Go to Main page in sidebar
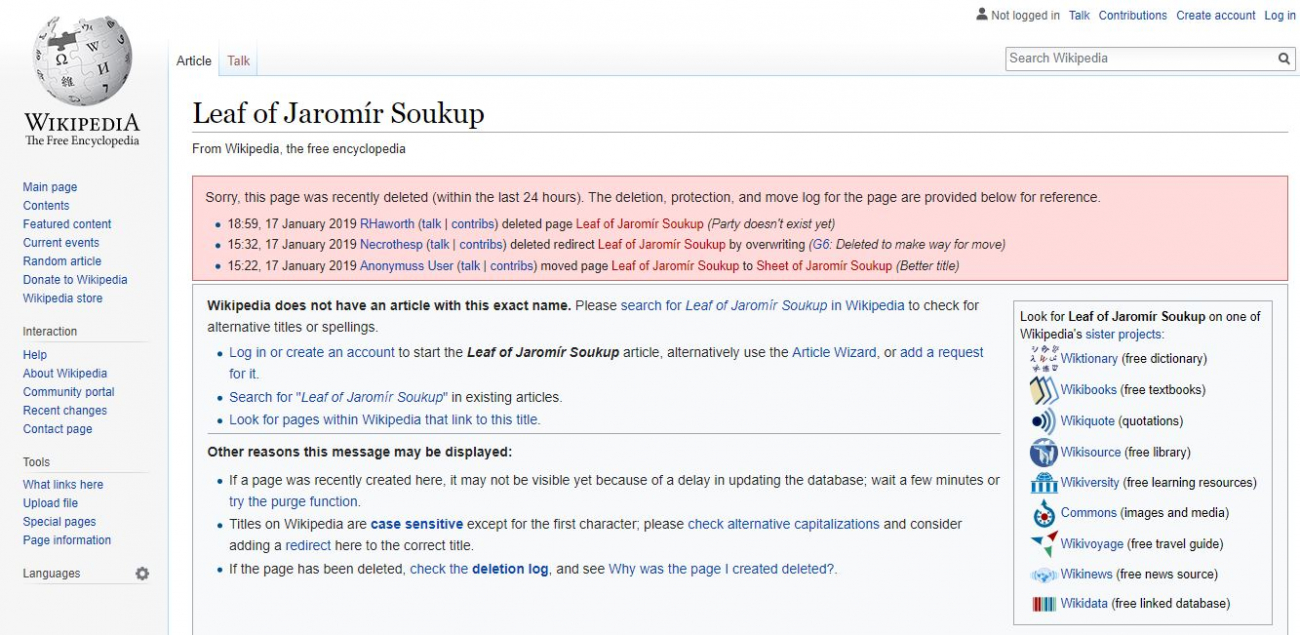This screenshot has height=635, width=1300. coord(50,187)
